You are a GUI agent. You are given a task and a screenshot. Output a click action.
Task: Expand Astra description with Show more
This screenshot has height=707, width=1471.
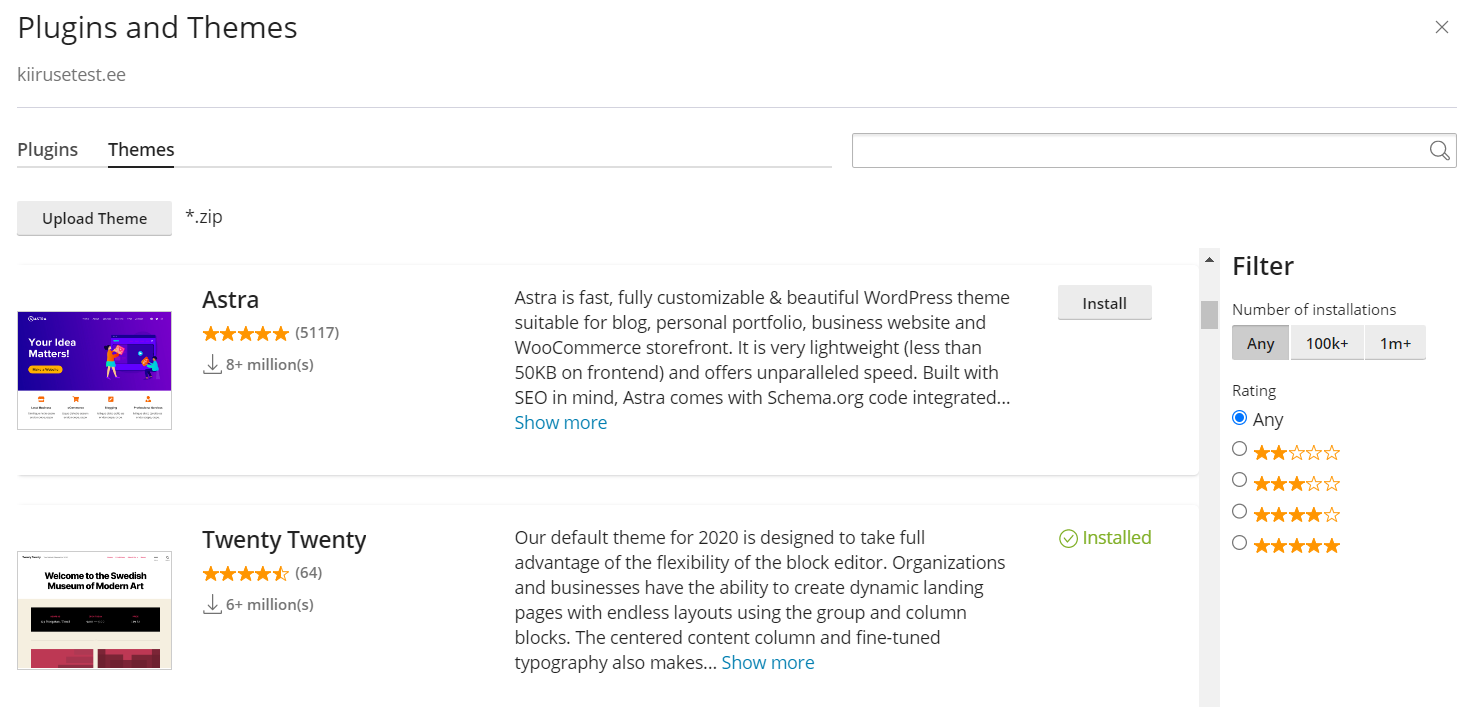pos(560,422)
